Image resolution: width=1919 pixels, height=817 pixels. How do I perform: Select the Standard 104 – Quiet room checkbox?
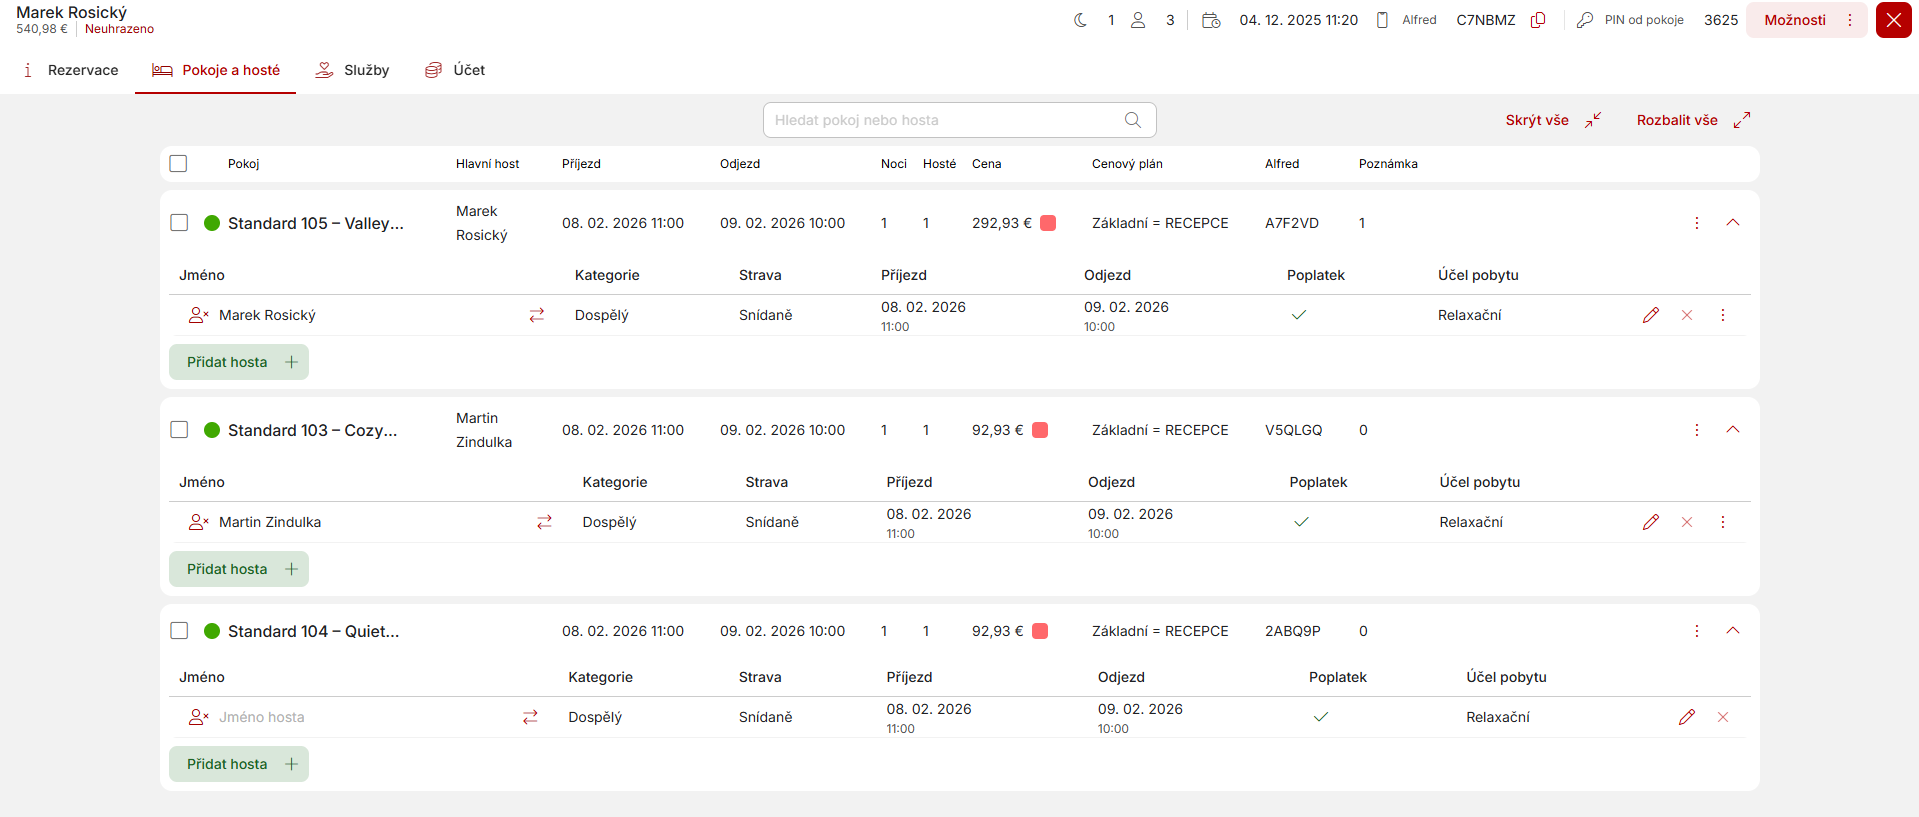(x=179, y=631)
